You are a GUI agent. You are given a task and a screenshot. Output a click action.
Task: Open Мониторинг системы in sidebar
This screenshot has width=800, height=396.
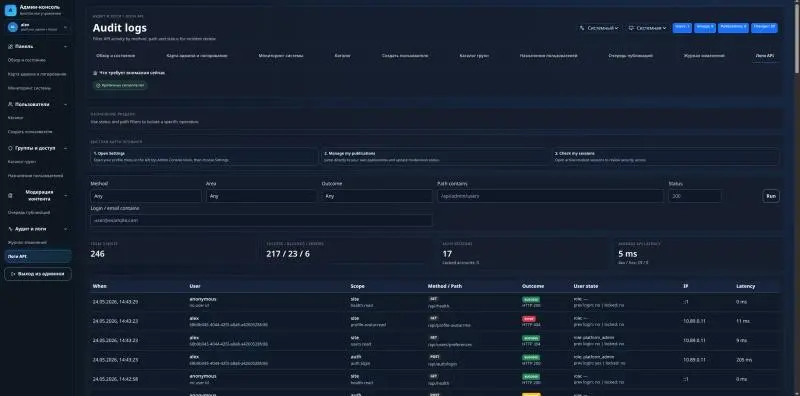(x=29, y=88)
